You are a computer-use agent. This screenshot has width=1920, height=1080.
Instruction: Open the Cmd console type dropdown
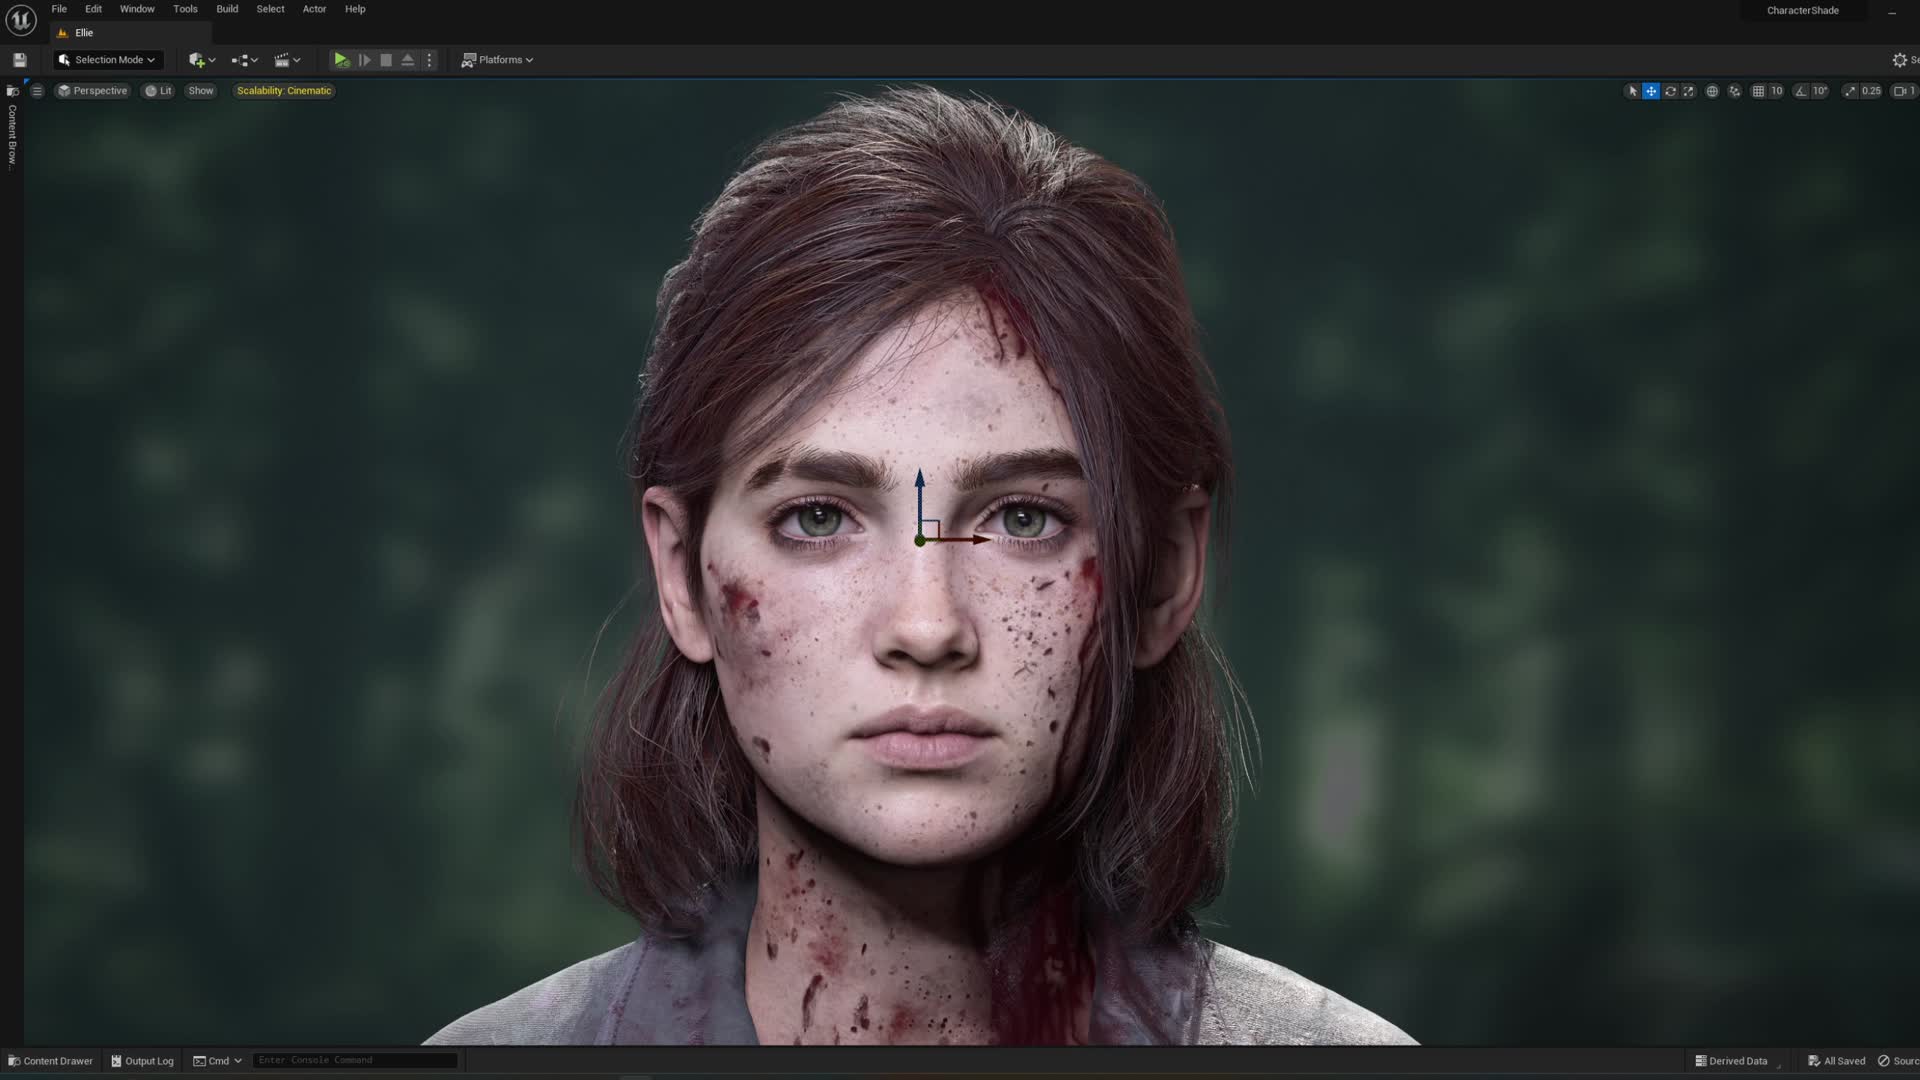(217, 1061)
